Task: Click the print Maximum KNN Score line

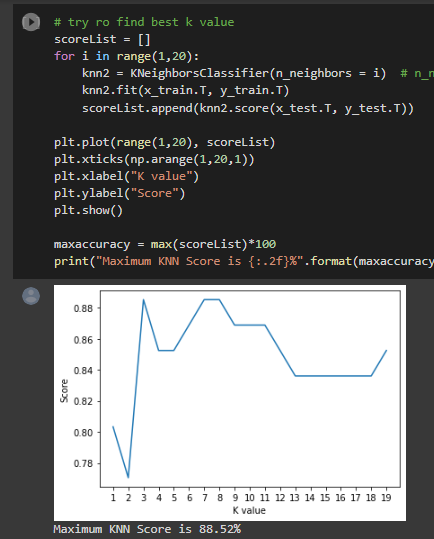Action: tap(244, 262)
